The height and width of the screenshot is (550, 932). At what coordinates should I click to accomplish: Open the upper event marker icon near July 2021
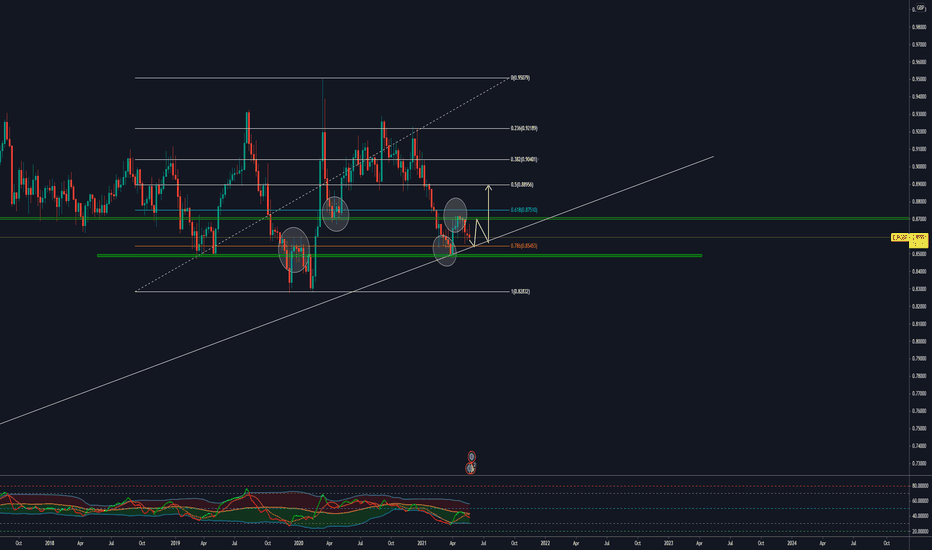(471, 457)
